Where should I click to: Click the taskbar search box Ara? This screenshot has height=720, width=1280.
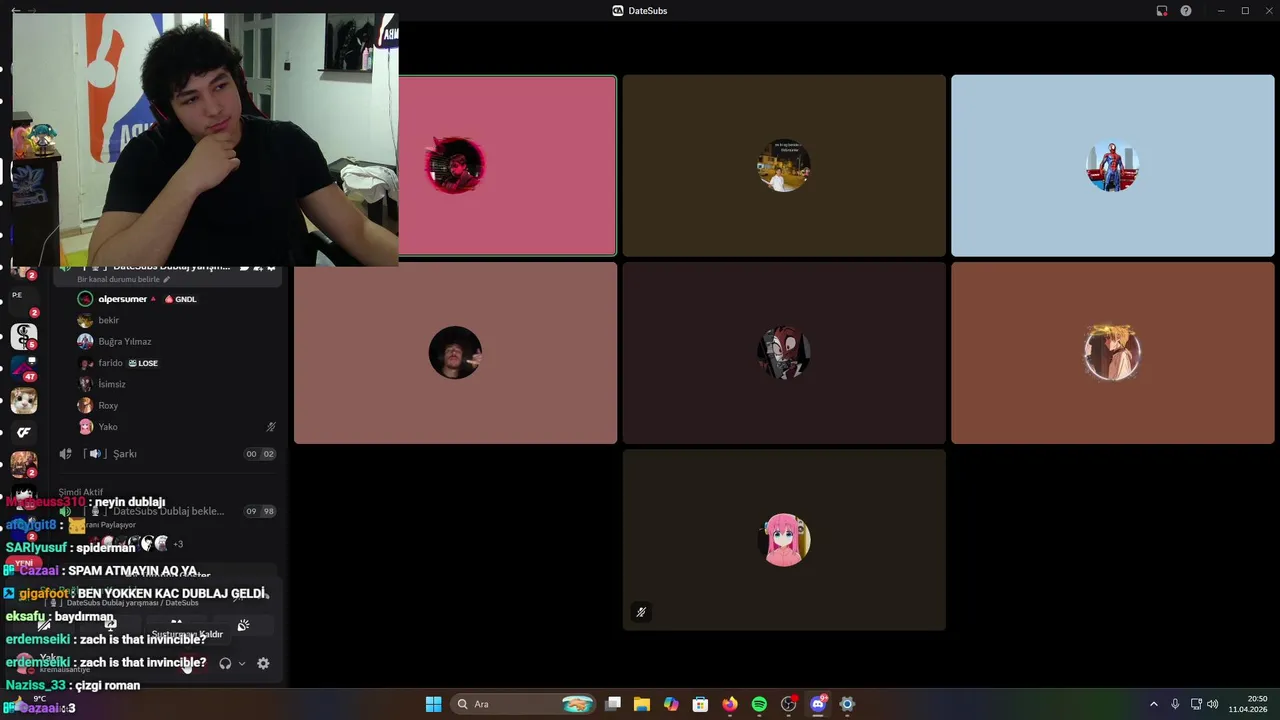(524, 704)
